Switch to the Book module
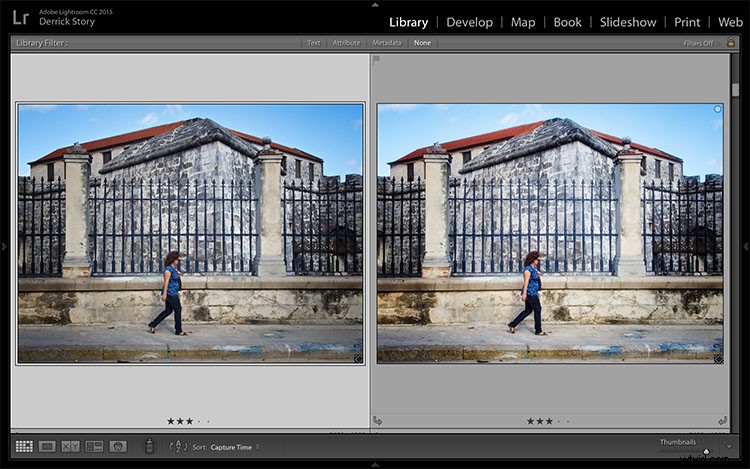The width and height of the screenshot is (750, 469). [567, 22]
